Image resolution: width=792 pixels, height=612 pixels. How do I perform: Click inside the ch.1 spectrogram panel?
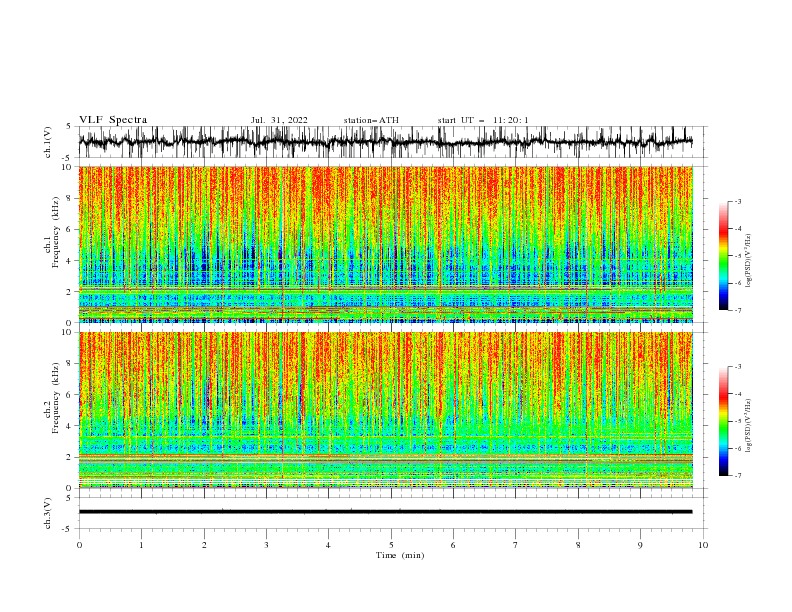point(385,244)
